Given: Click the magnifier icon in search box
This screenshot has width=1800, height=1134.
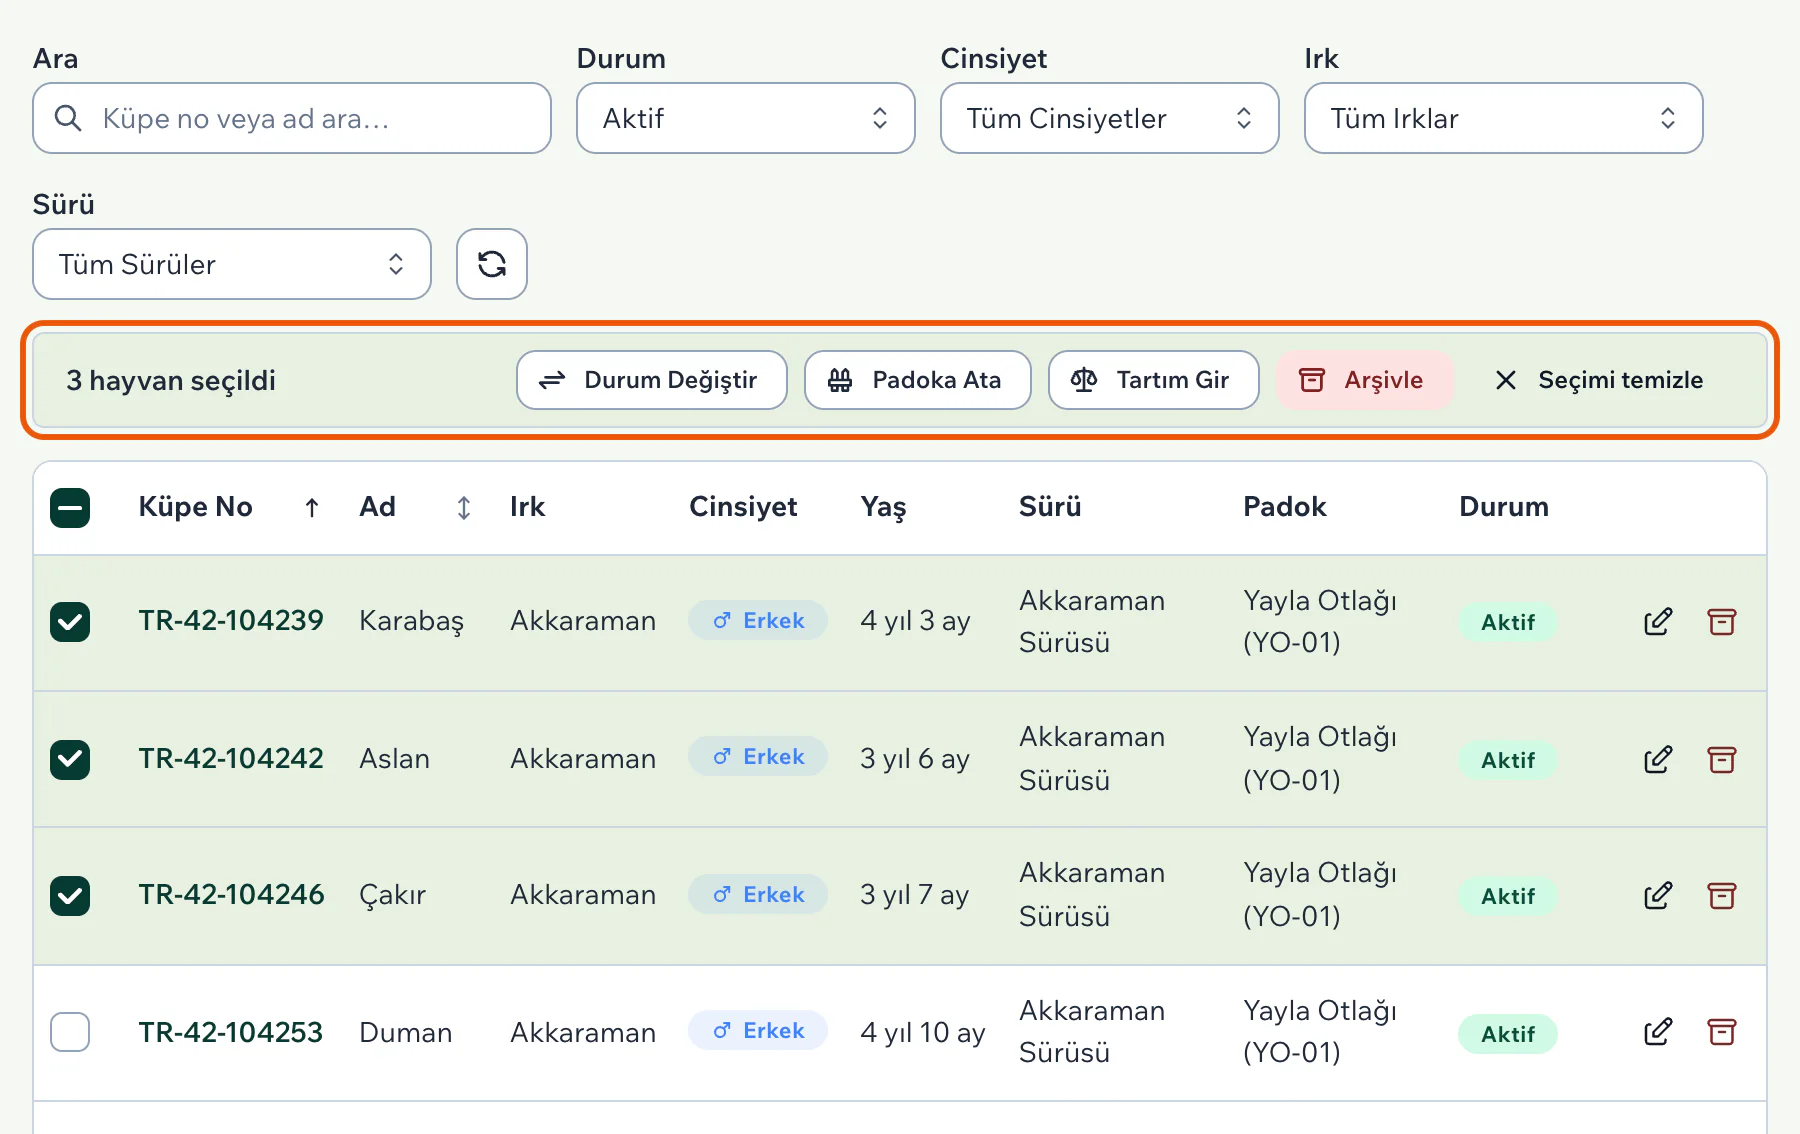Looking at the screenshot, I should point(68,118).
